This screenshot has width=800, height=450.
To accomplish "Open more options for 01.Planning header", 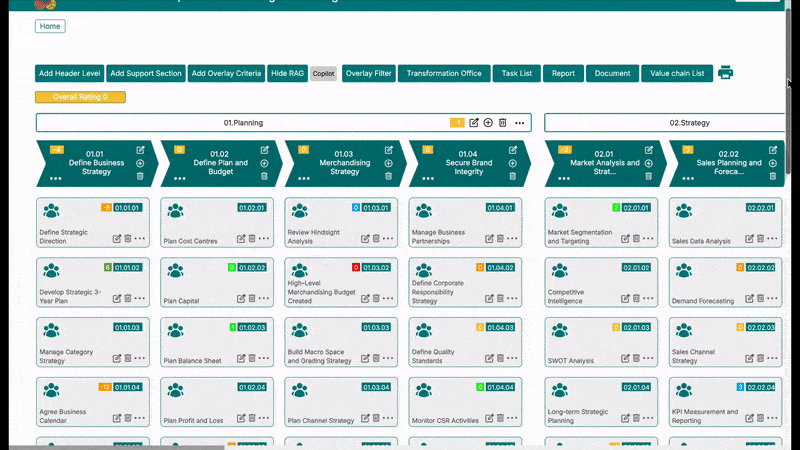I will [x=519, y=123].
